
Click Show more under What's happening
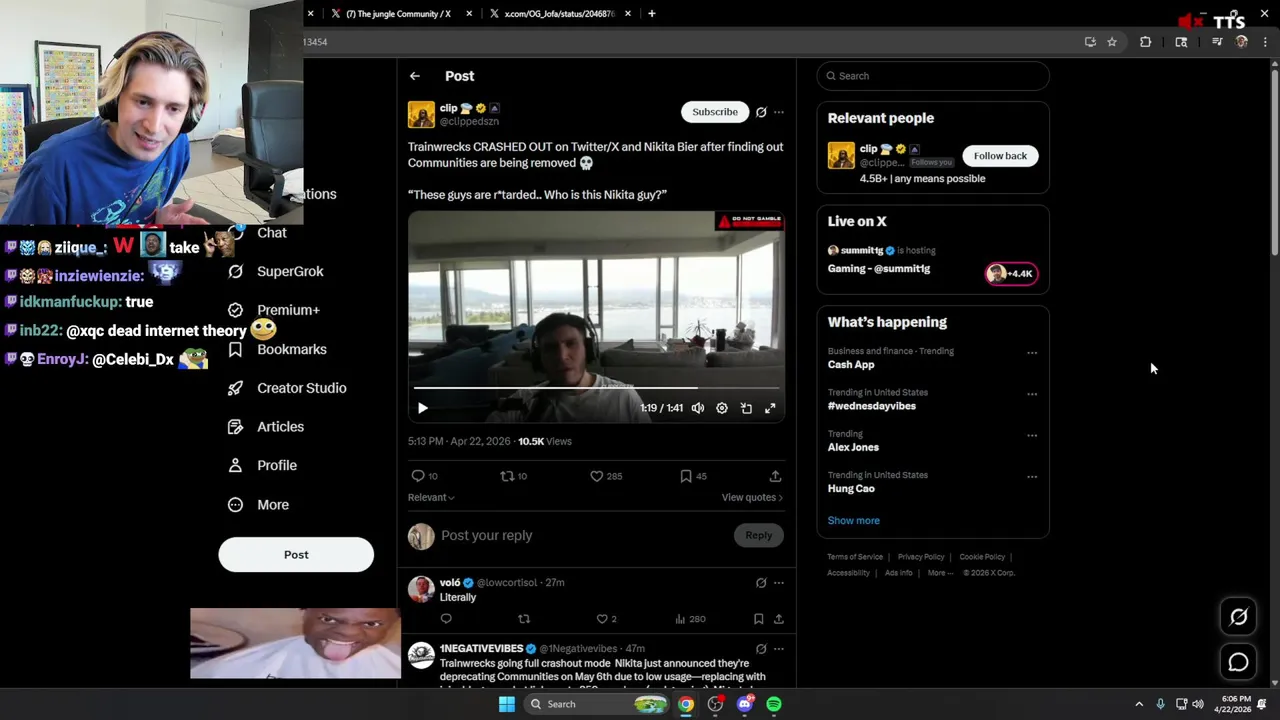(854, 520)
